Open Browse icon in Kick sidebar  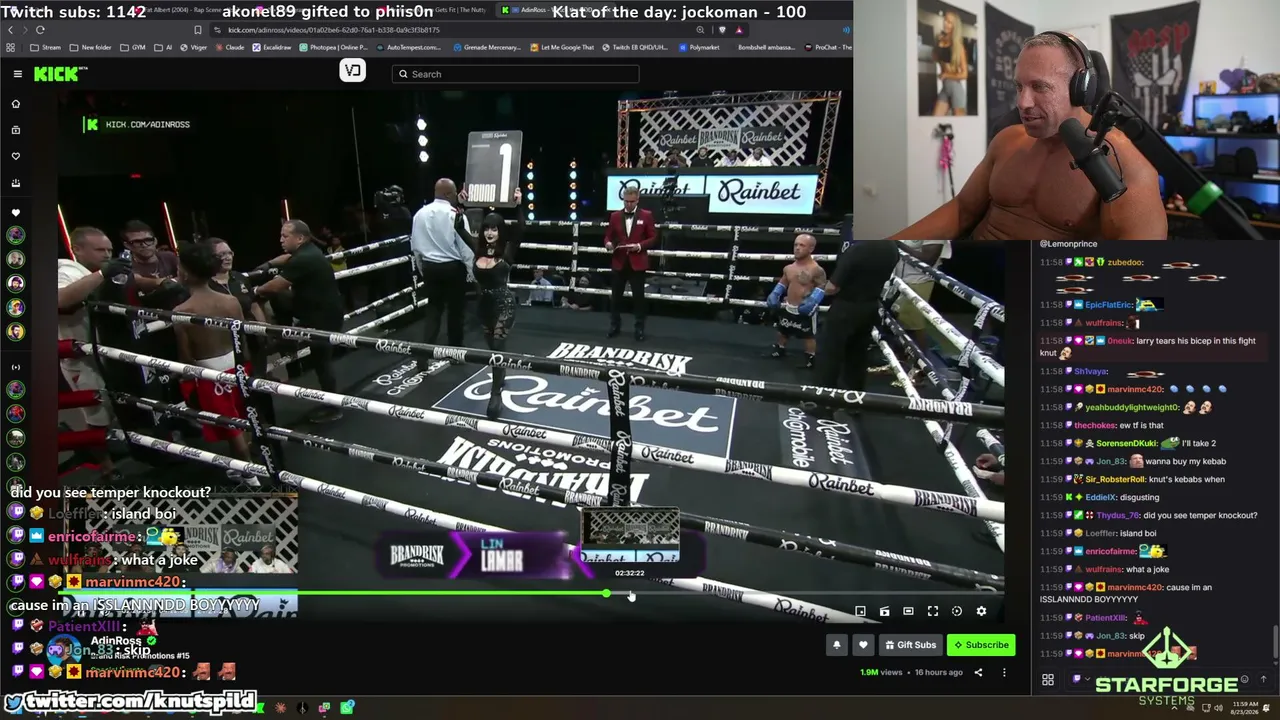click(x=16, y=130)
